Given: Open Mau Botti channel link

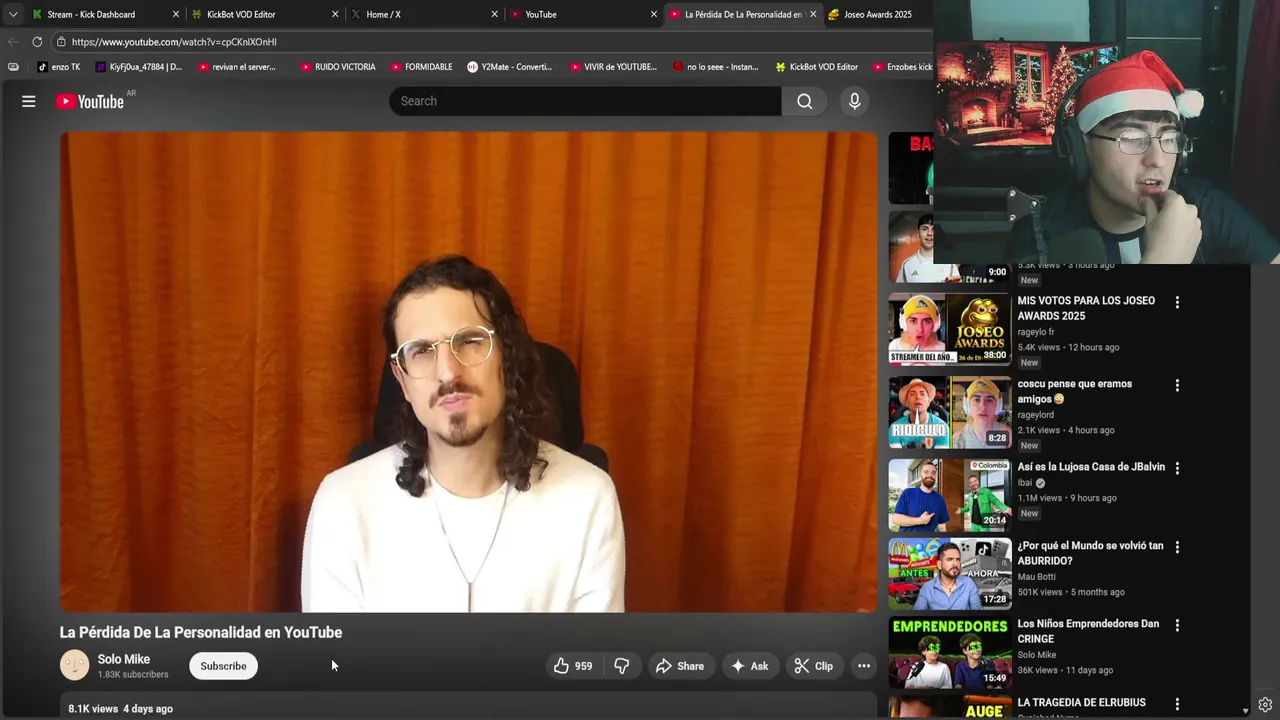Looking at the screenshot, I should point(1037,577).
